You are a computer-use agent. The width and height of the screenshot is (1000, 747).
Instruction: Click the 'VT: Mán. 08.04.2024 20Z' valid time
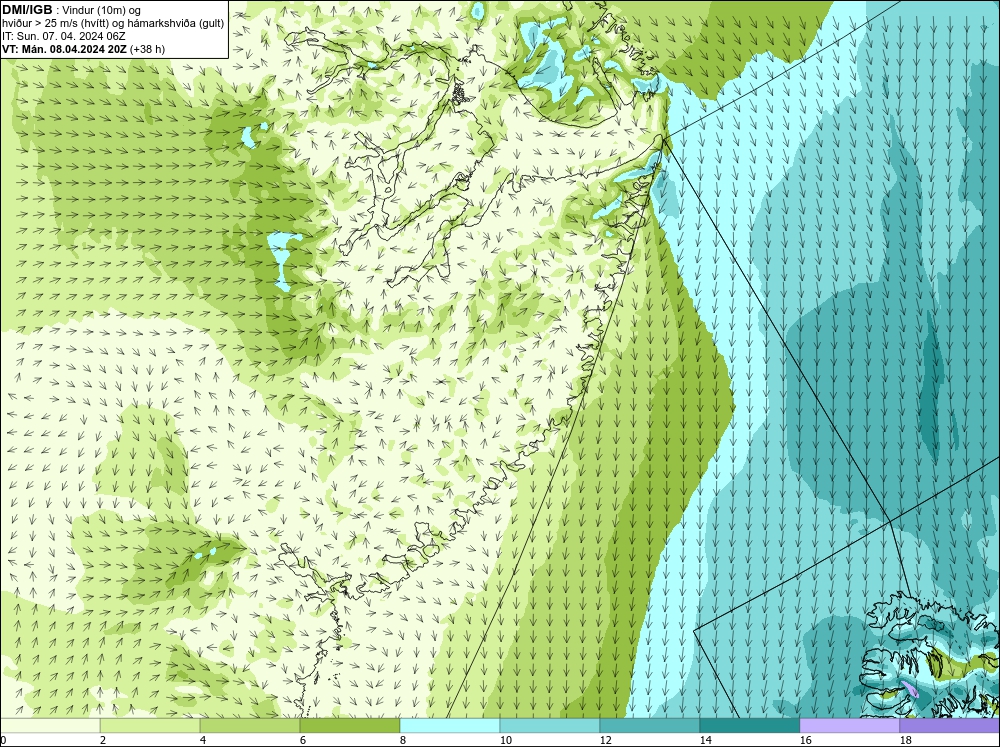pyautogui.click(x=65, y=49)
